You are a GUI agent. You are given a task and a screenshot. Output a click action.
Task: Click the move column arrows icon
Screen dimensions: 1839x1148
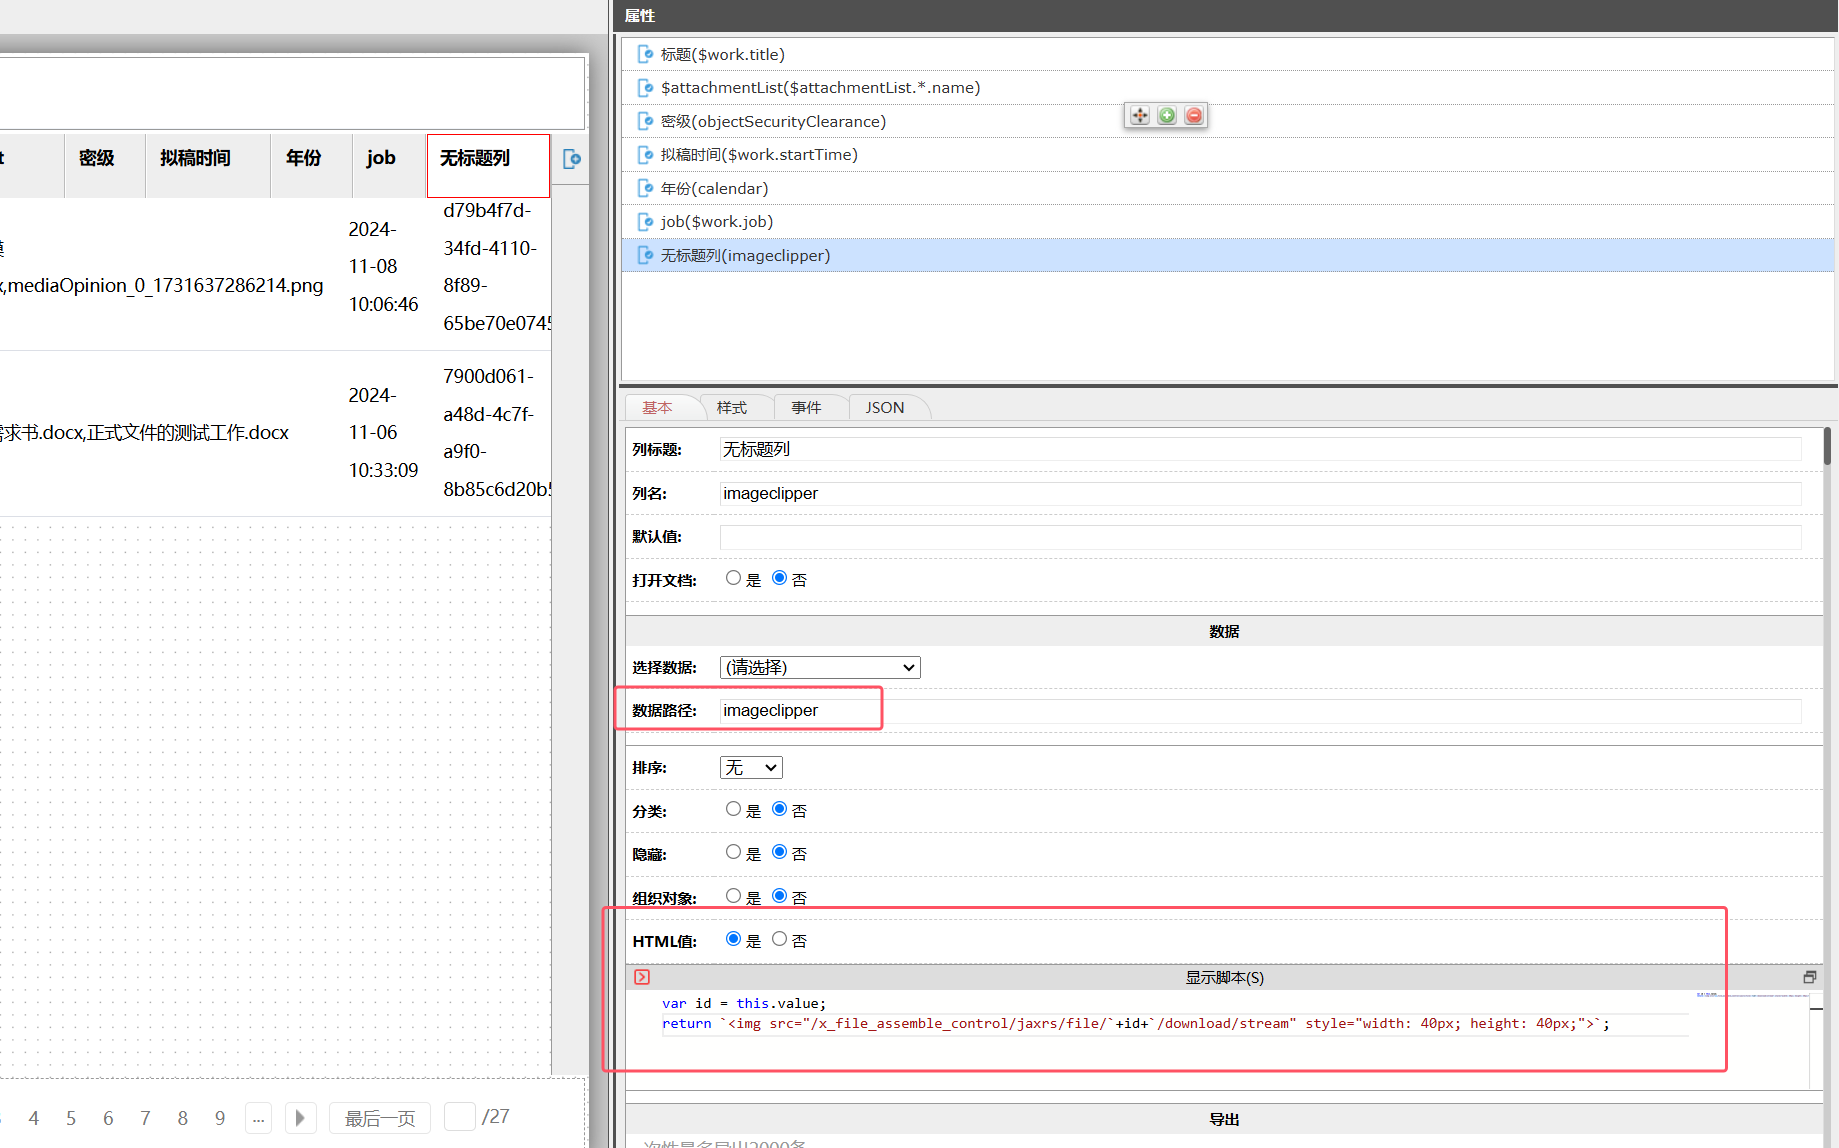[x=1139, y=116]
